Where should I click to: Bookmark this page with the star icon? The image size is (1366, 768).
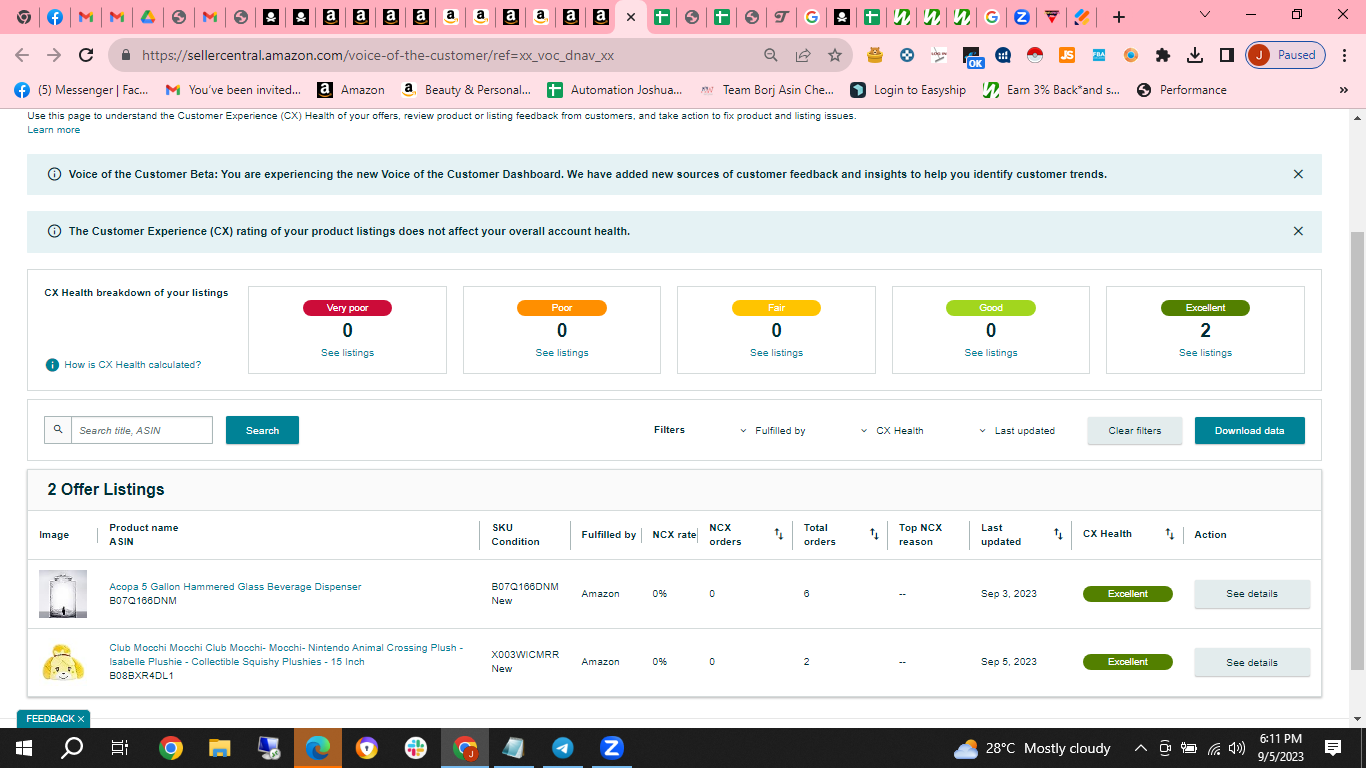click(835, 55)
